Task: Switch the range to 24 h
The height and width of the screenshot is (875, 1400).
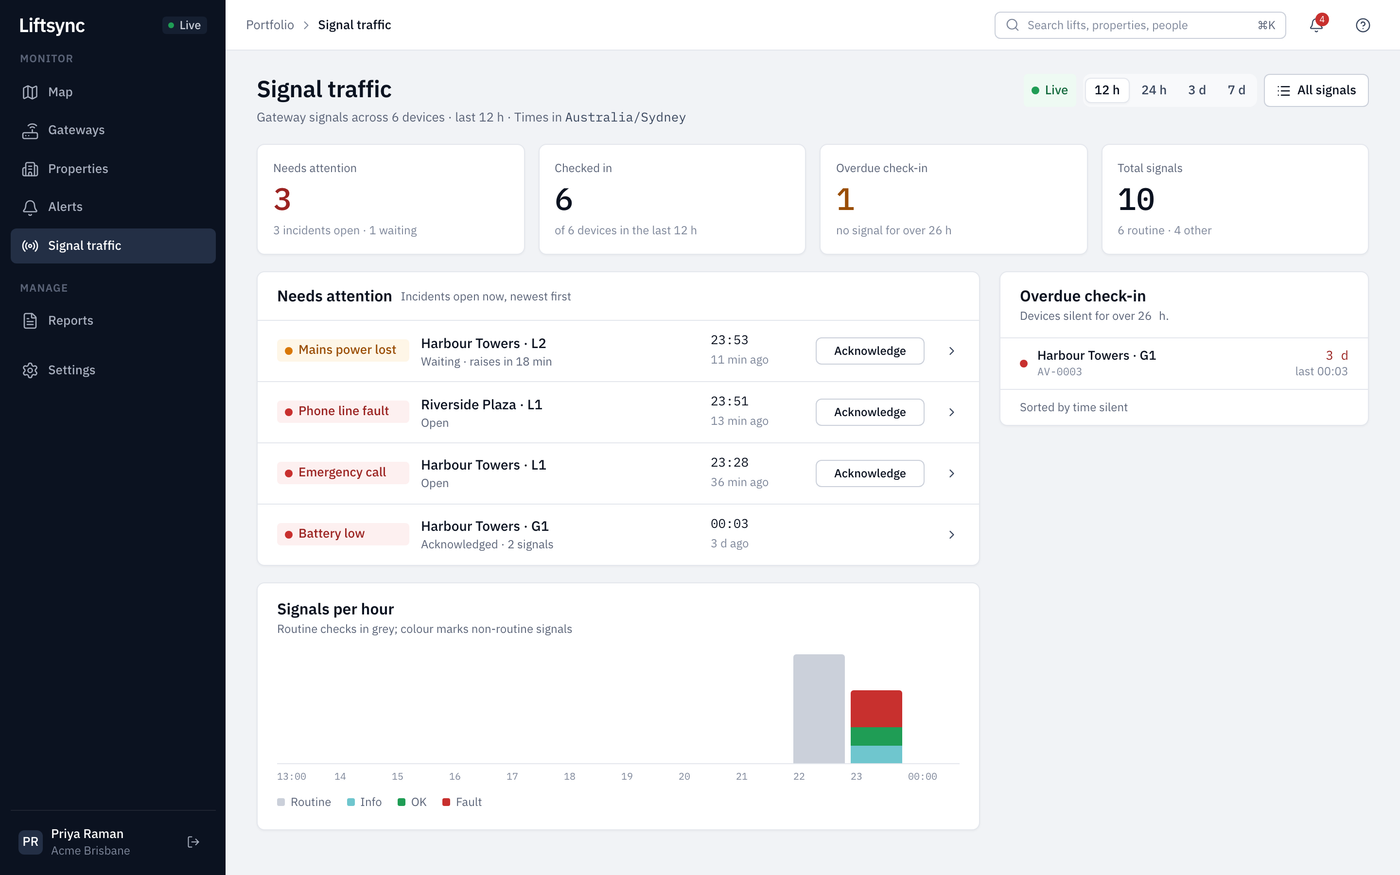Action: (1154, 90)
